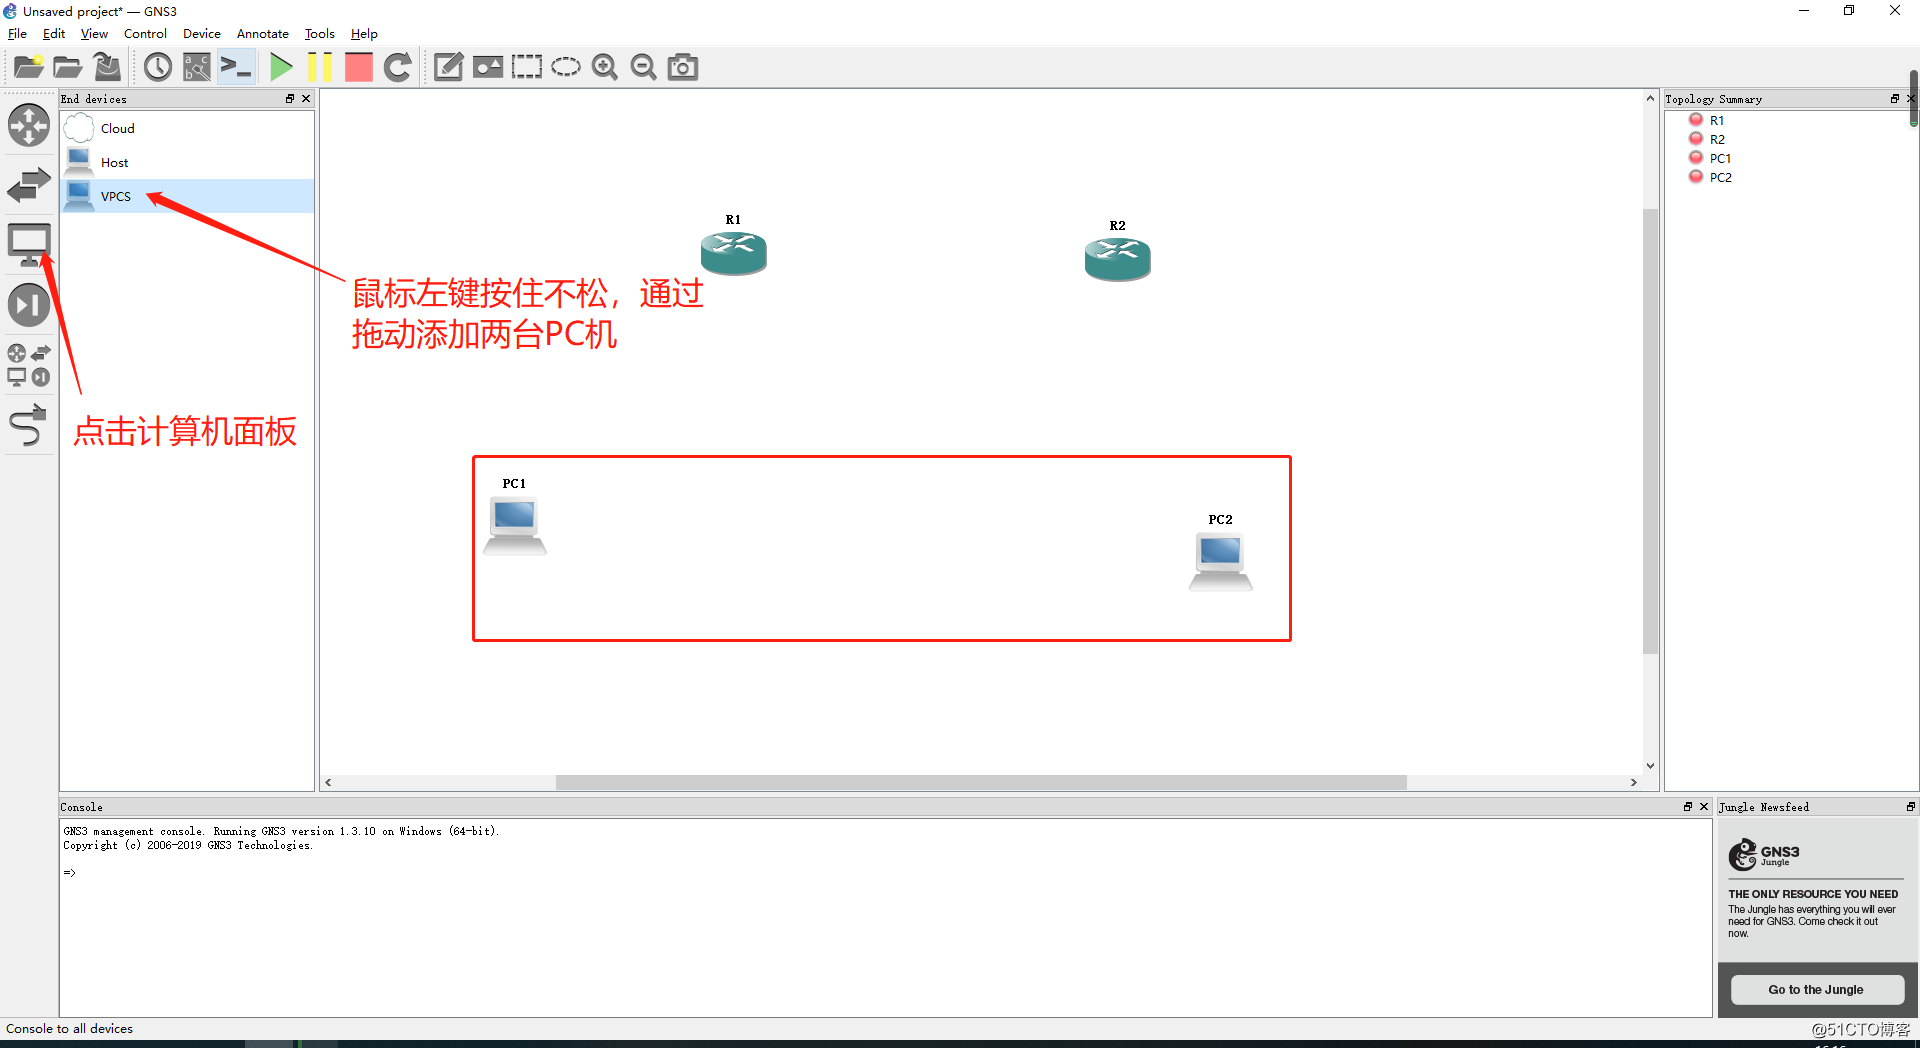Image resolution: width=1920 pixels, height=1048 pixels.
Task: Click in the Console command prompt area
Action: pos(885,917)
